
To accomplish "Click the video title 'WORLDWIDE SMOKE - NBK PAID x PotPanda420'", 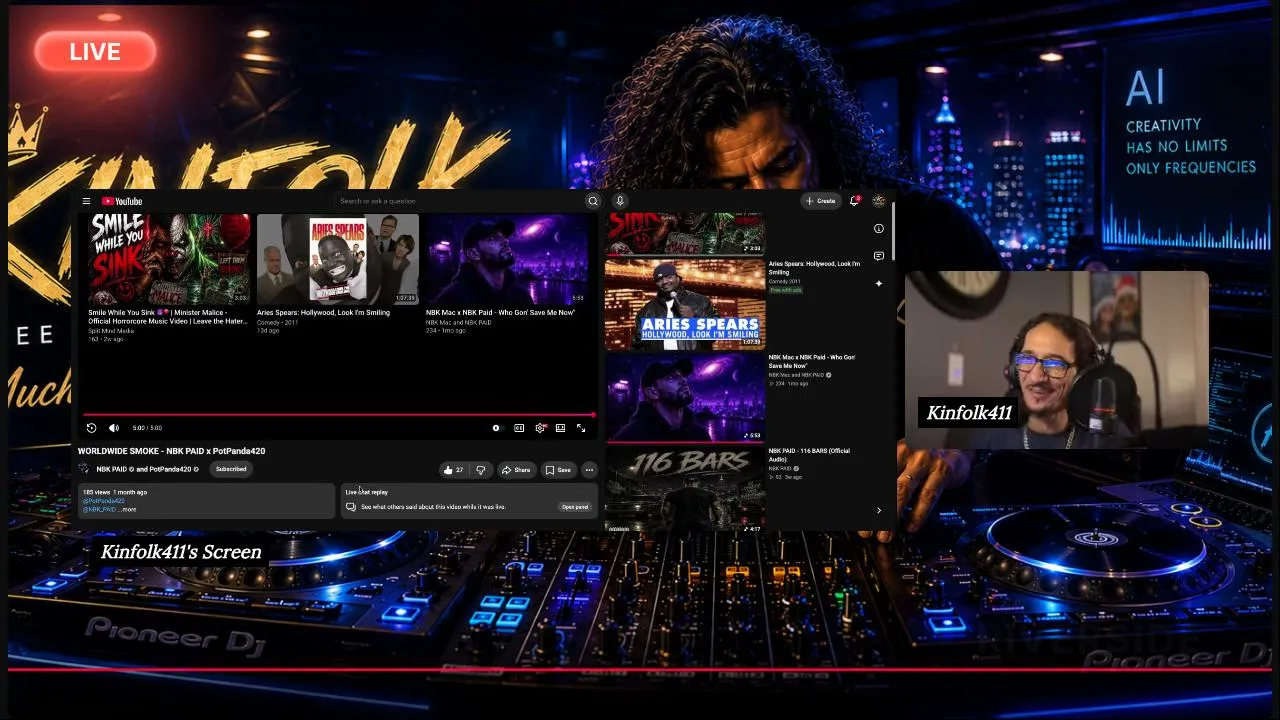I will point(171,451).
